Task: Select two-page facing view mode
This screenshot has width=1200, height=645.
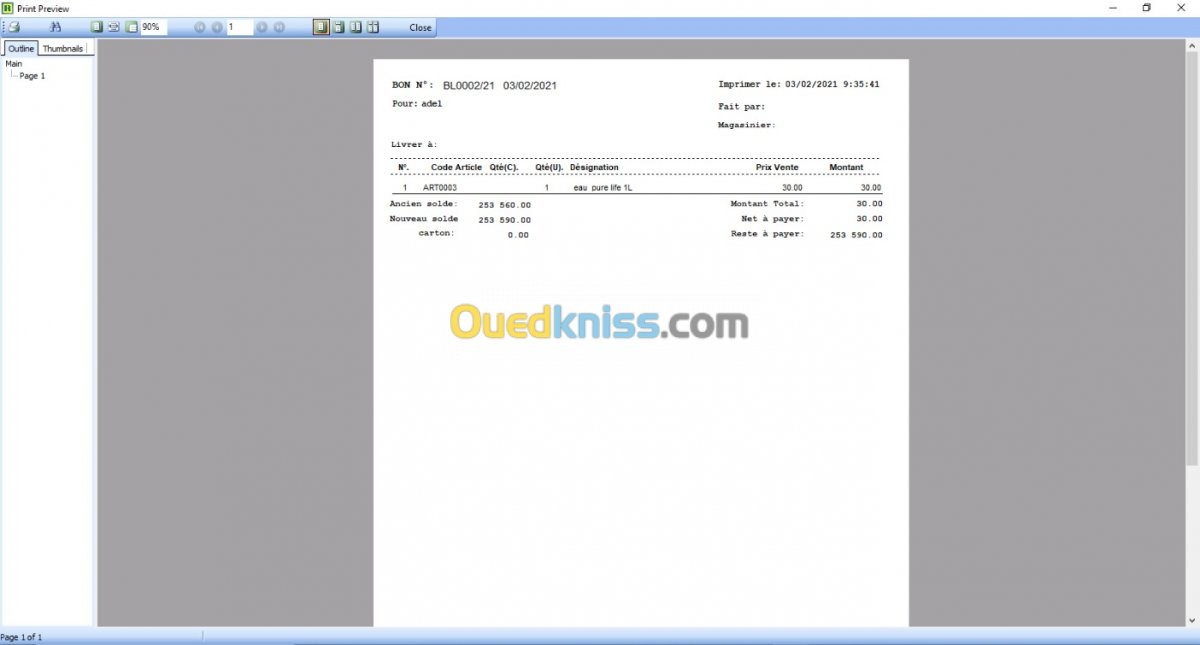Action: pos(356,27)
